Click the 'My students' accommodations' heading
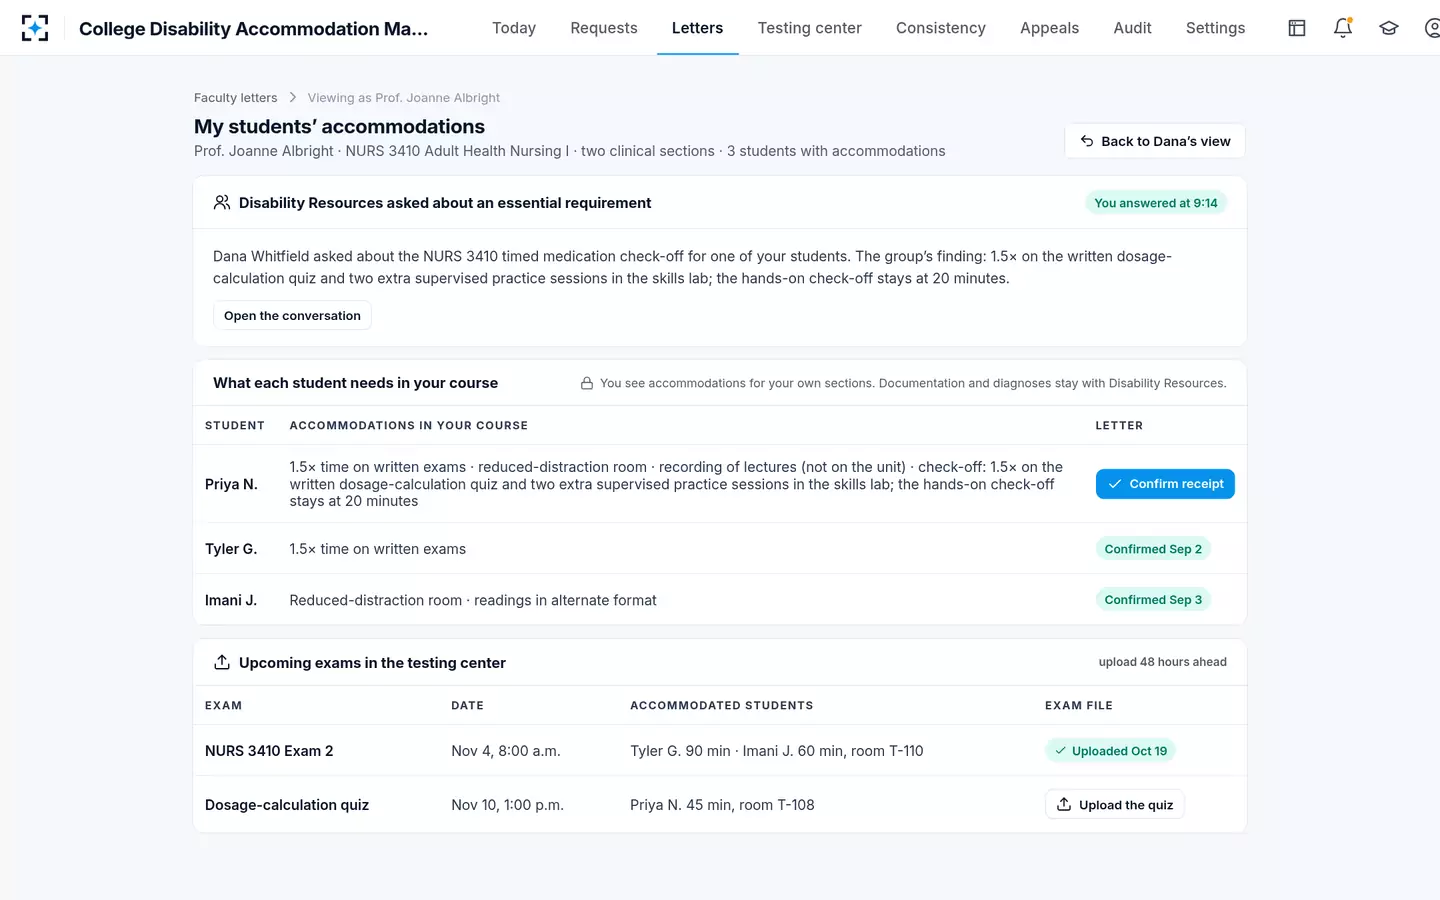The height and width of the screenshot is (900, 1440). [x=339, y=127]
